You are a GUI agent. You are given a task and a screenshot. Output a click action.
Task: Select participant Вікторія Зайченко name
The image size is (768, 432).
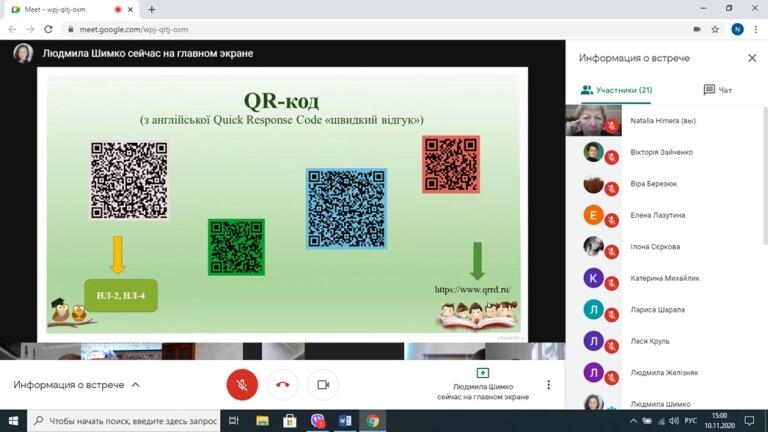661,152
